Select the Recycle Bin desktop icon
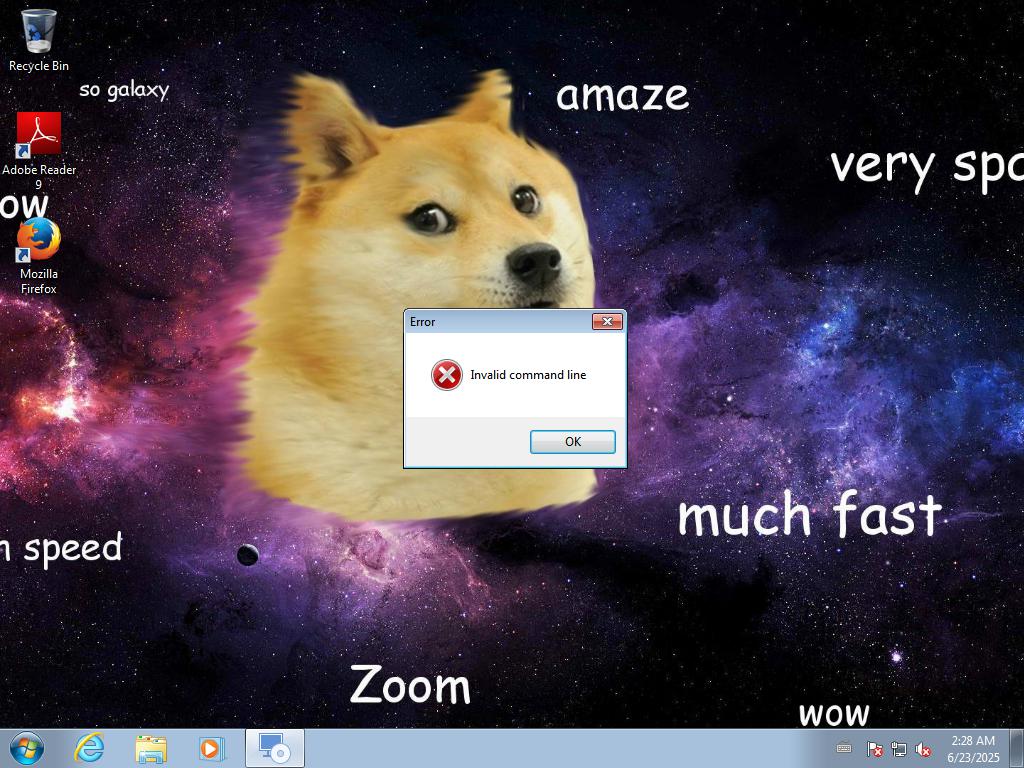Image resolution: width=1024 pixels, height=768 pixels. click(x=39, y=39)
